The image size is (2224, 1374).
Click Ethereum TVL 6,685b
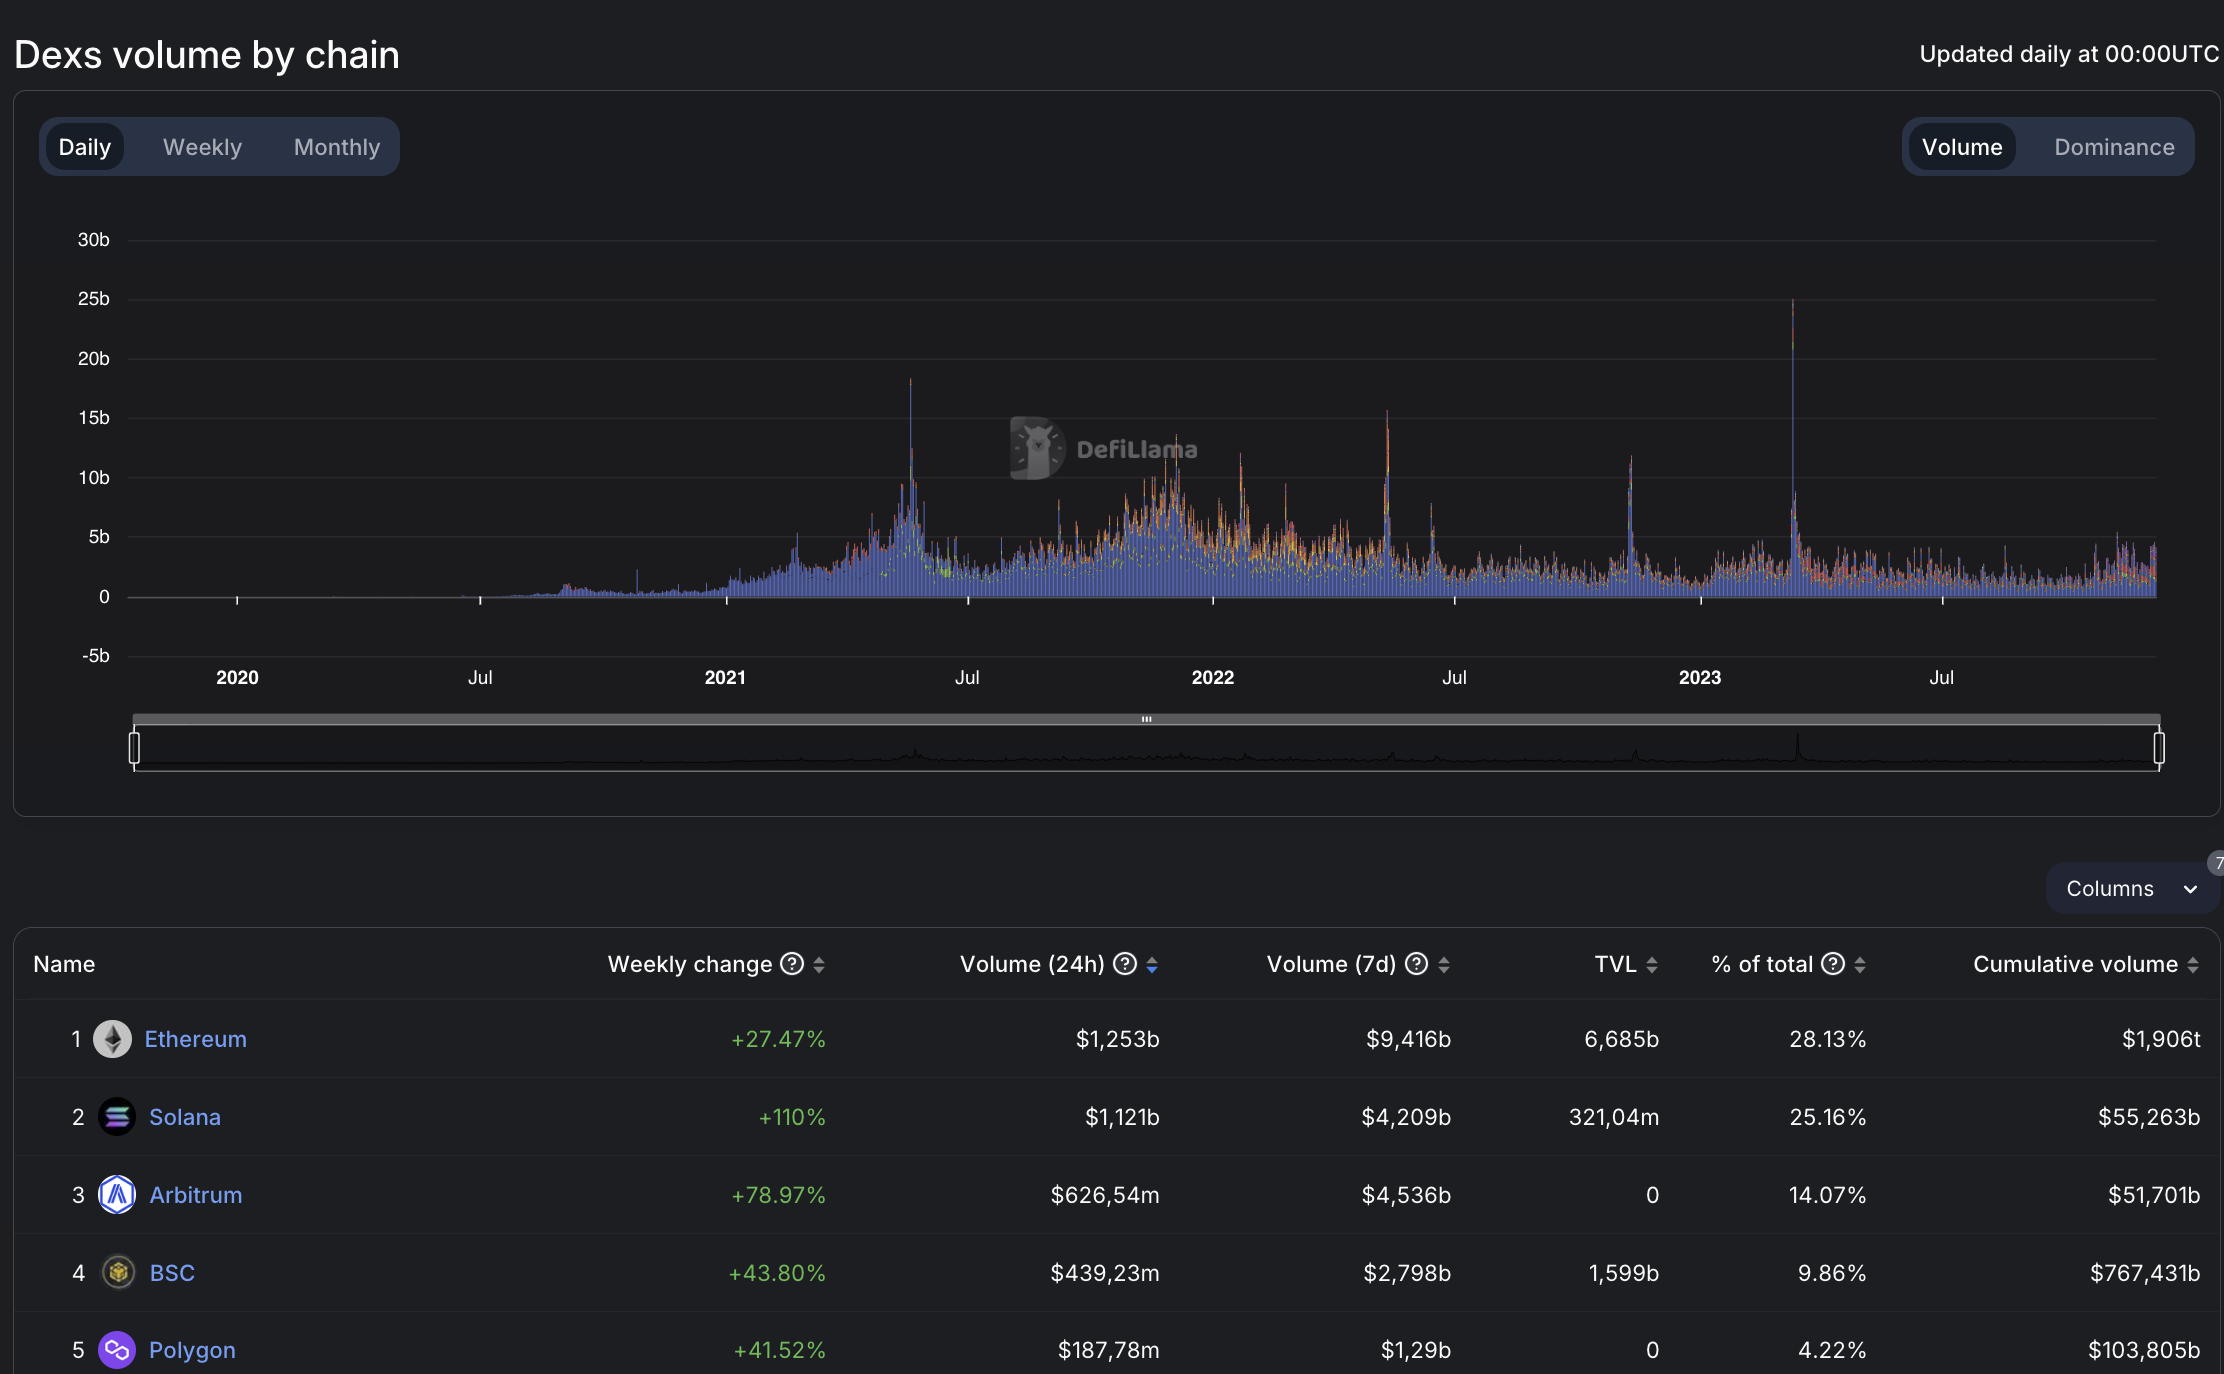(1622, 1039)
